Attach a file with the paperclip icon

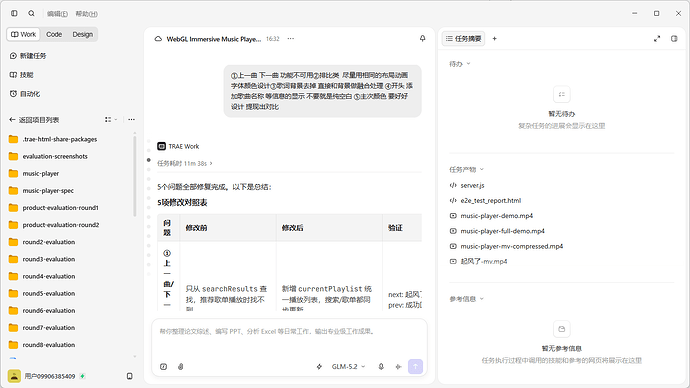click(x=180, y=366)
